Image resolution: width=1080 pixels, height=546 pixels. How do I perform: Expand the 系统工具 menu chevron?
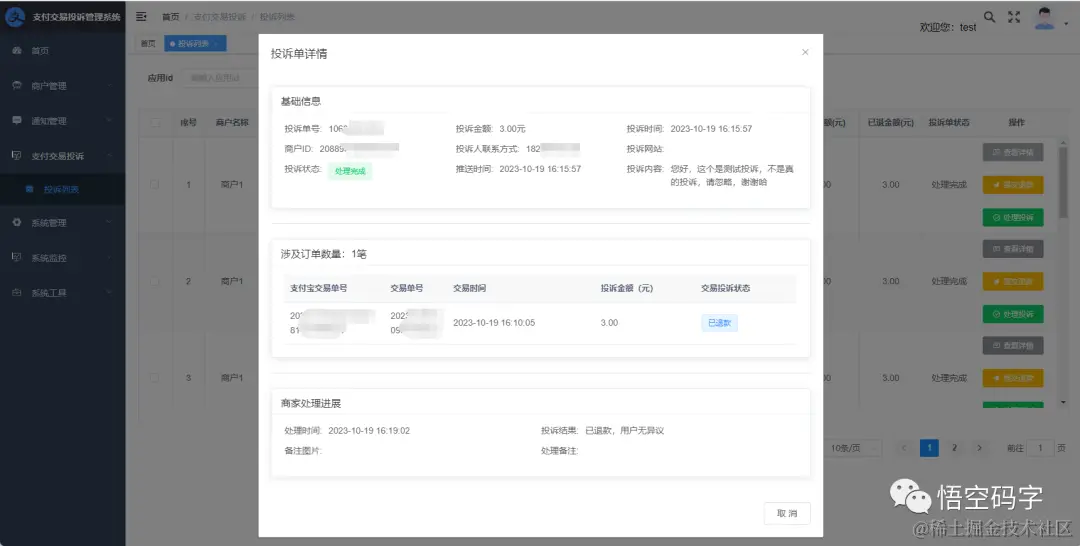110,293
